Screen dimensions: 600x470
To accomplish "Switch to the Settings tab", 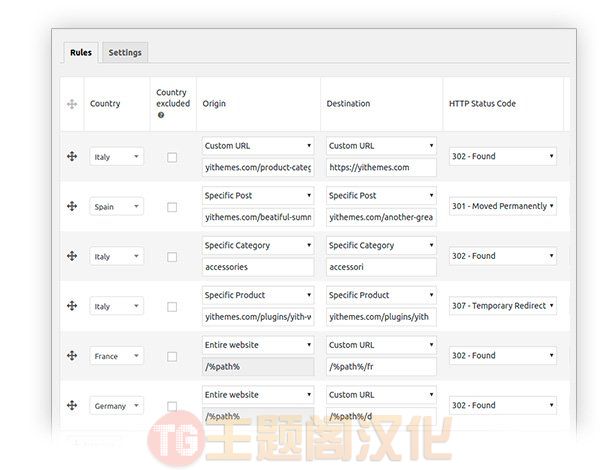I will pos(125,52).
